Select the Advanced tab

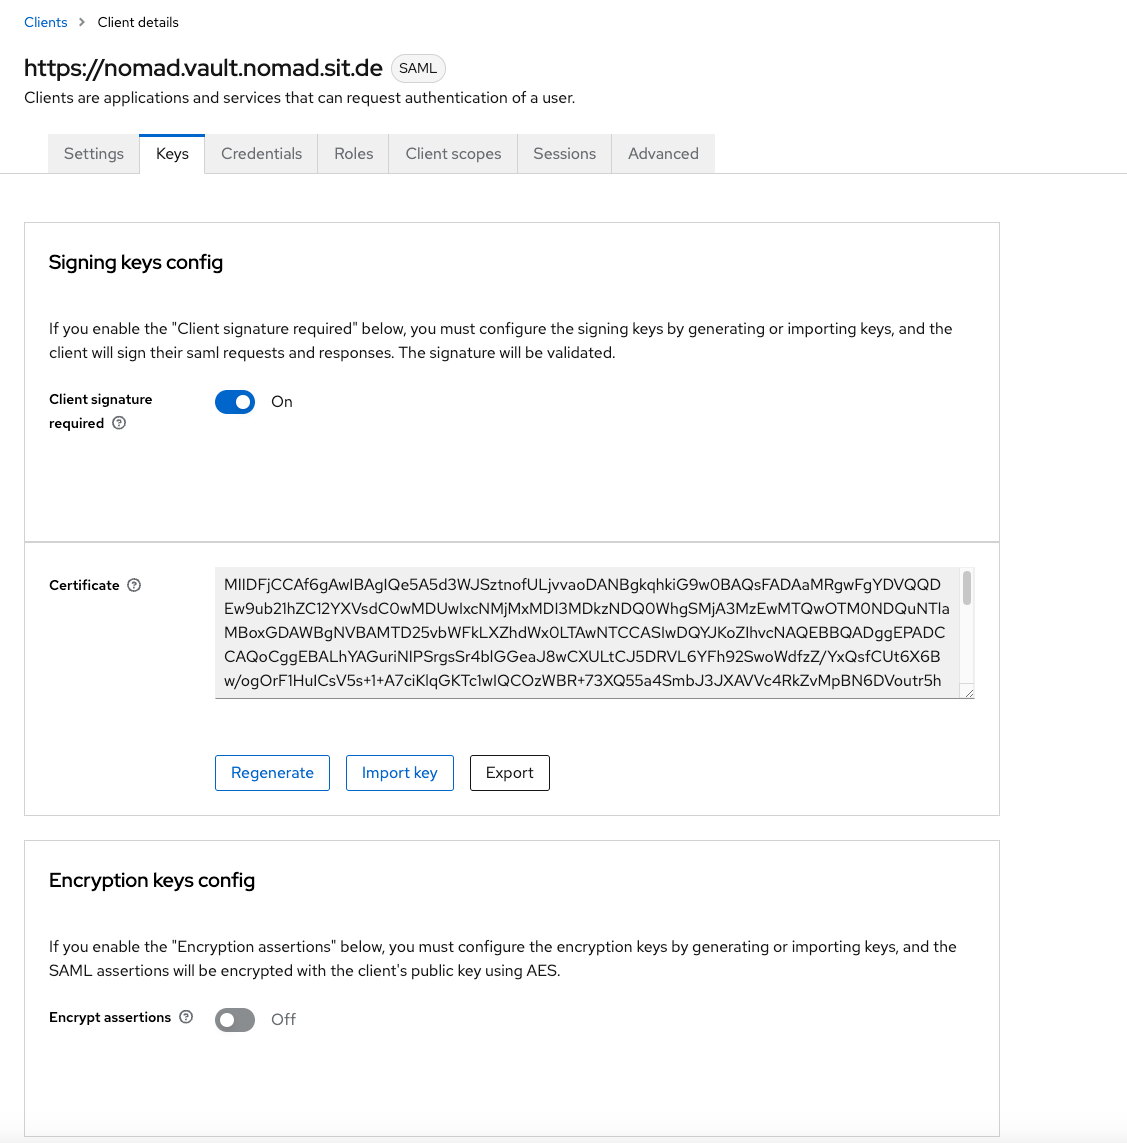click(x=663, y=154)
